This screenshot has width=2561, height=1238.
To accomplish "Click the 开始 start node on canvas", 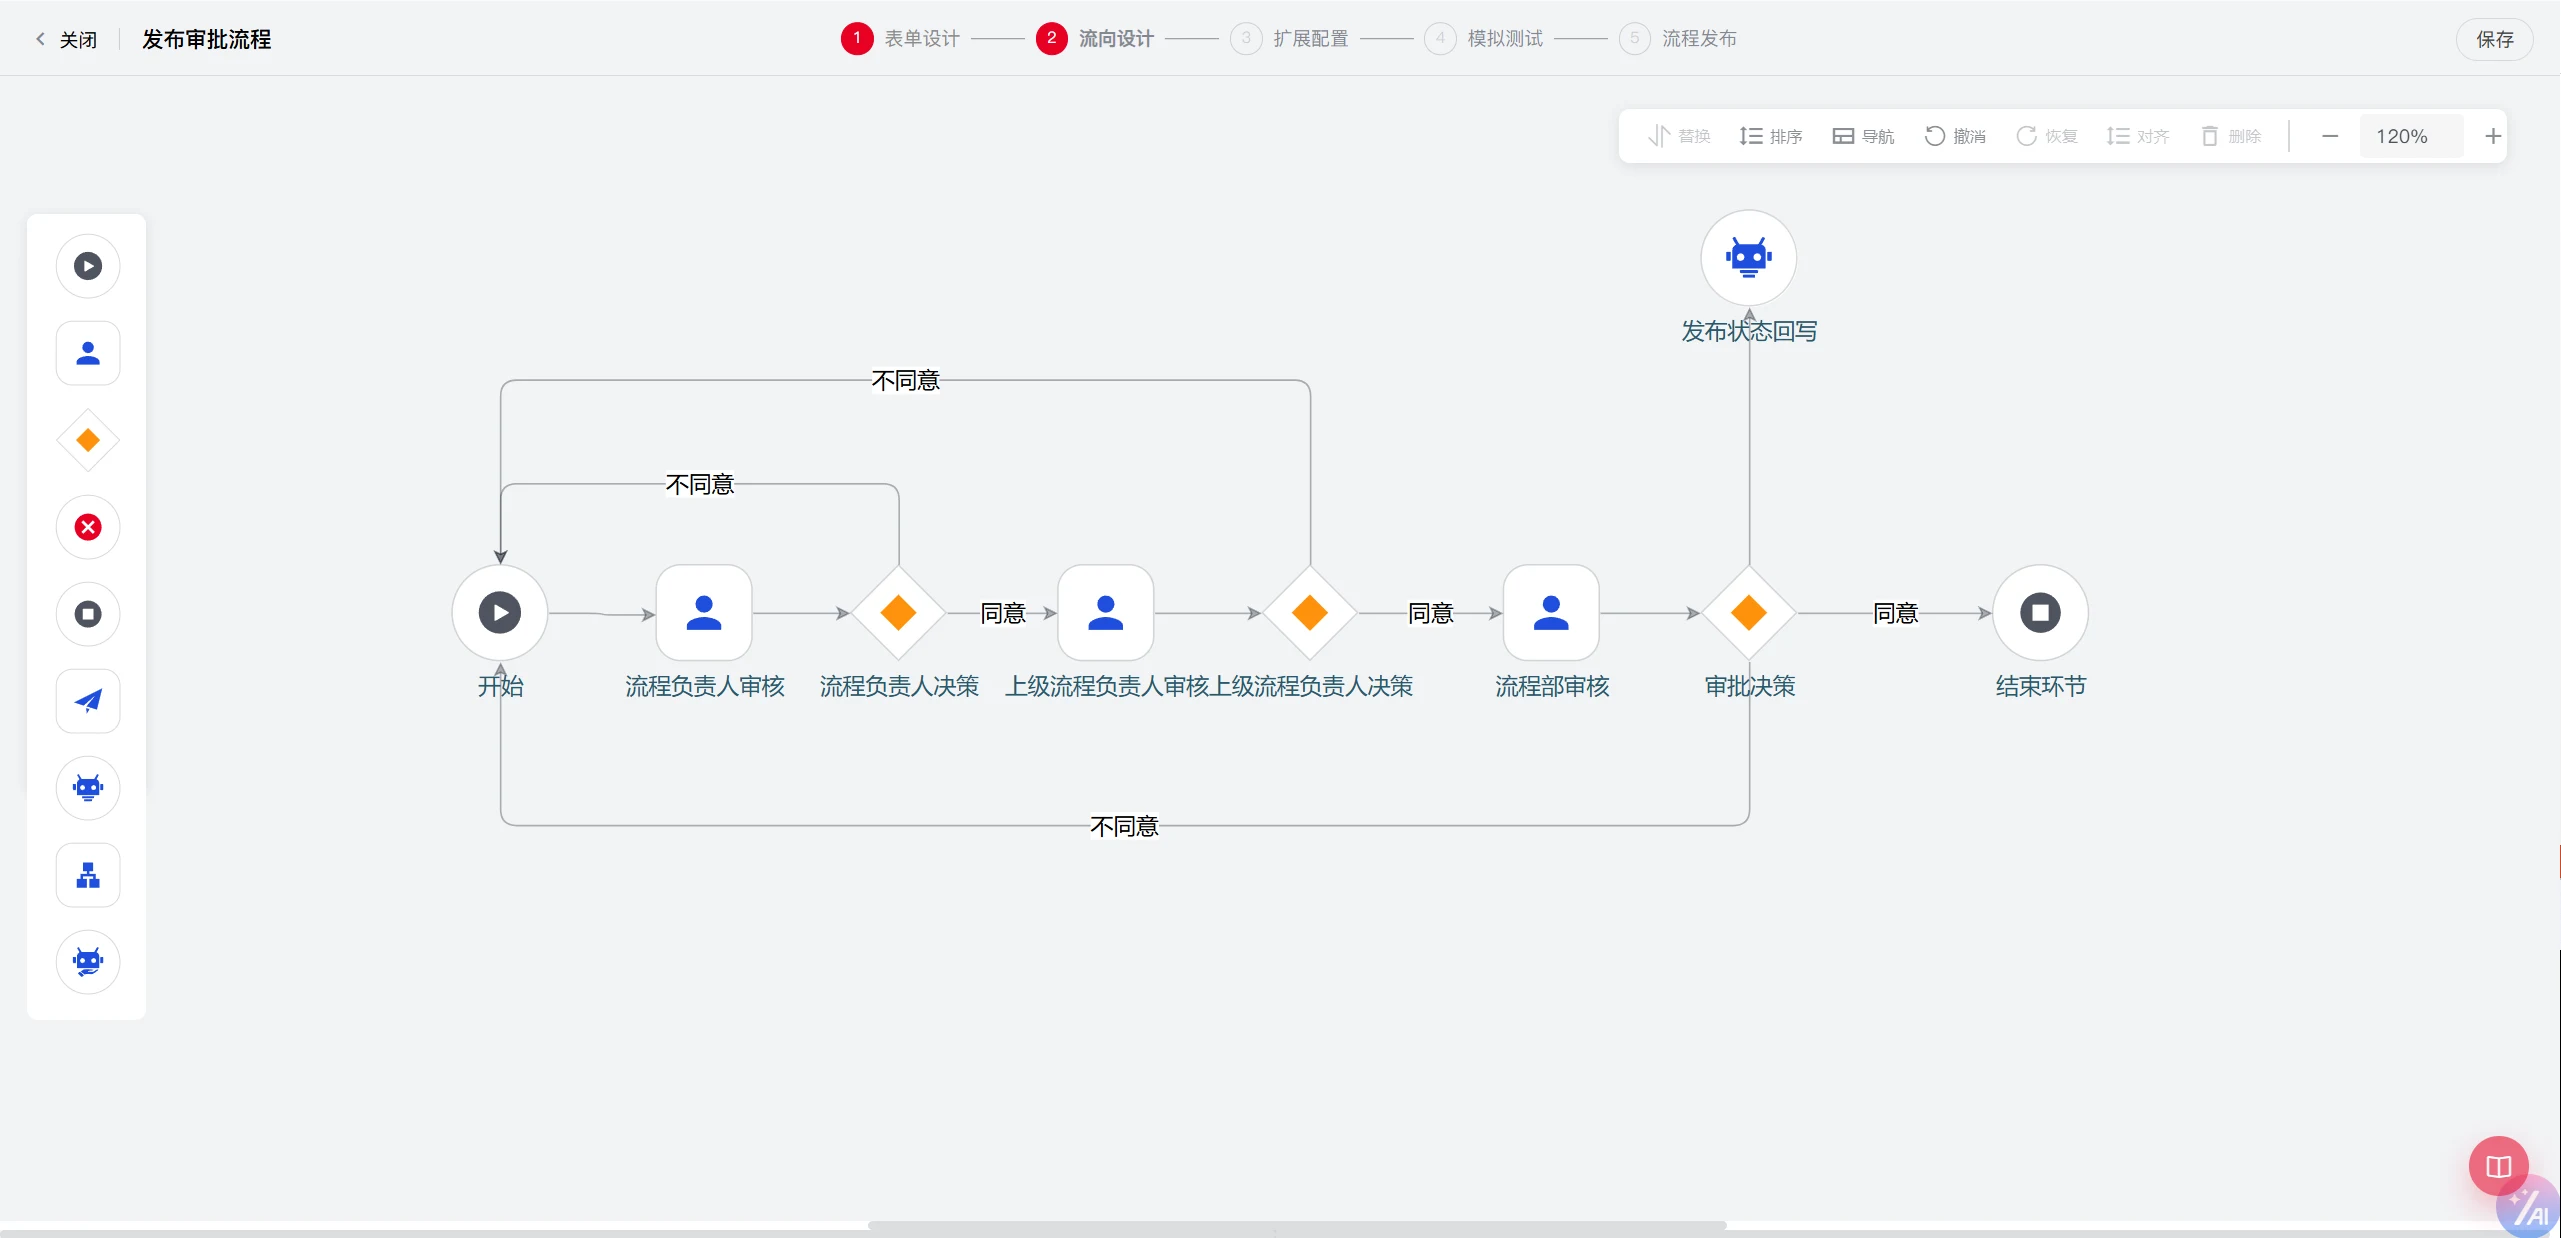I will tap(500, 613).
